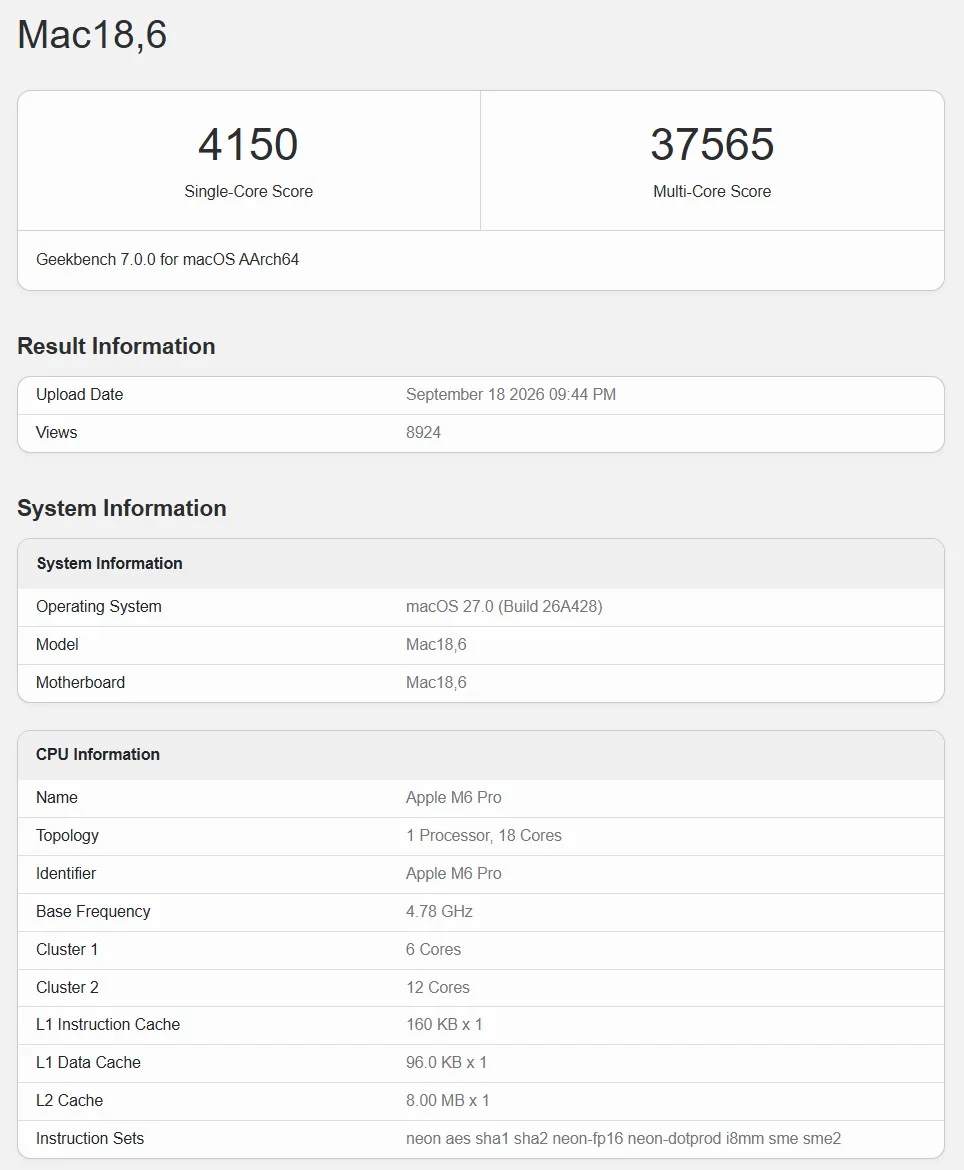Image resolution: width=964 pixels, height=1170 pixels.
Task: Select 1 Processor, 18 Cores value
Action: tap(483, 836)
